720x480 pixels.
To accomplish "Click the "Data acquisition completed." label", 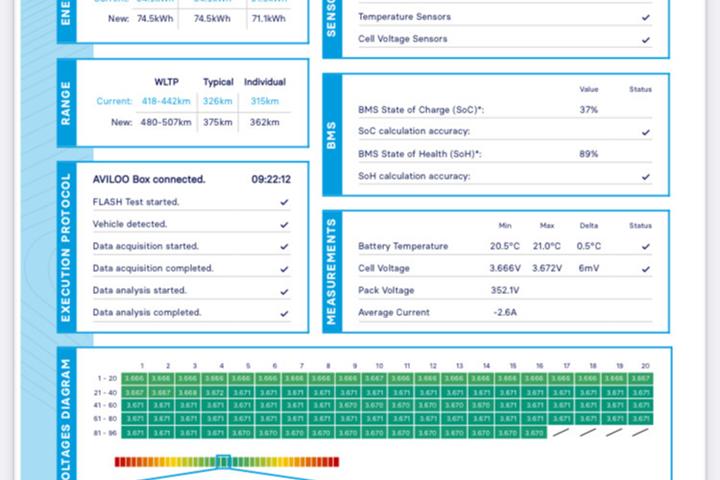I will point(153,268).
